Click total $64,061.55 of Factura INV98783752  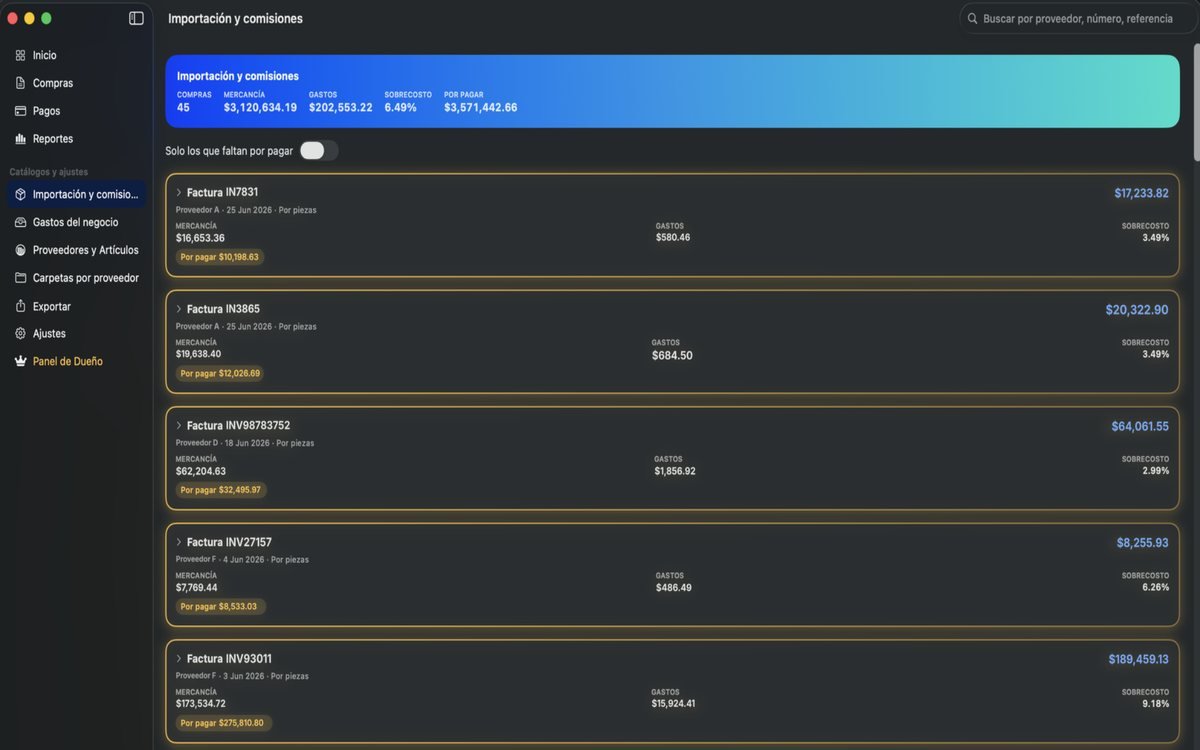pyautogui.click(x=1140, y=426)
